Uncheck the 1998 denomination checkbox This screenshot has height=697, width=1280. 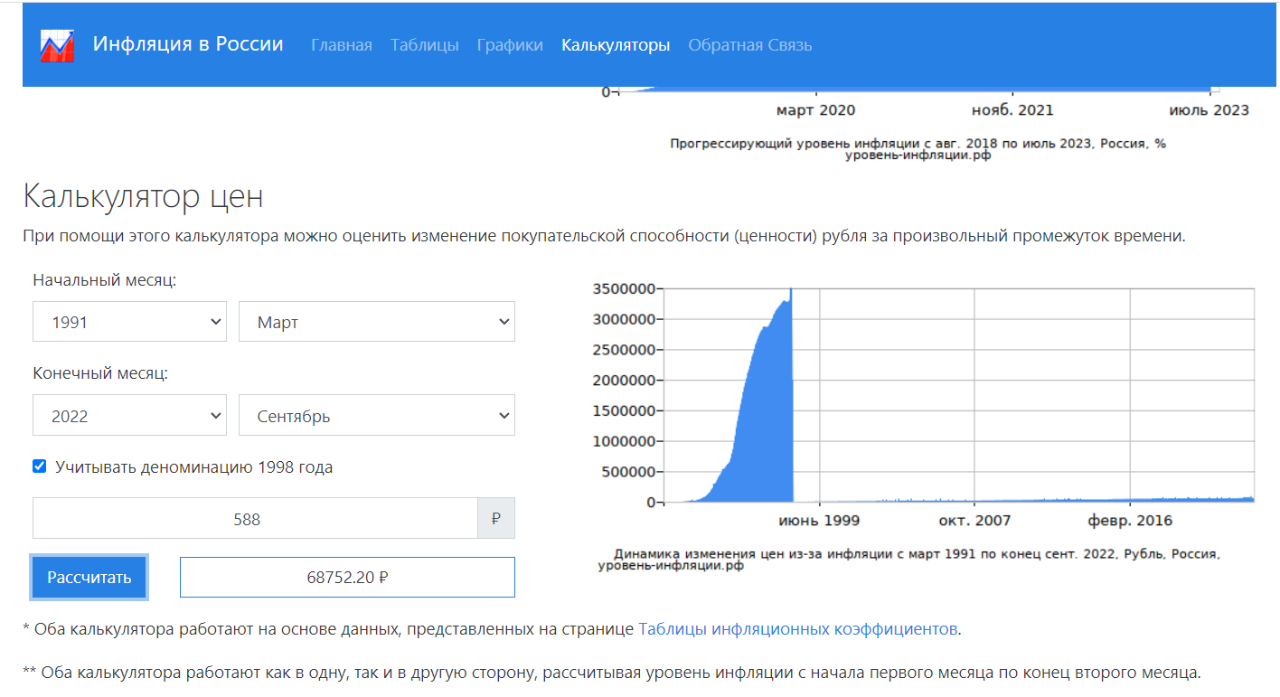[39, 466]
